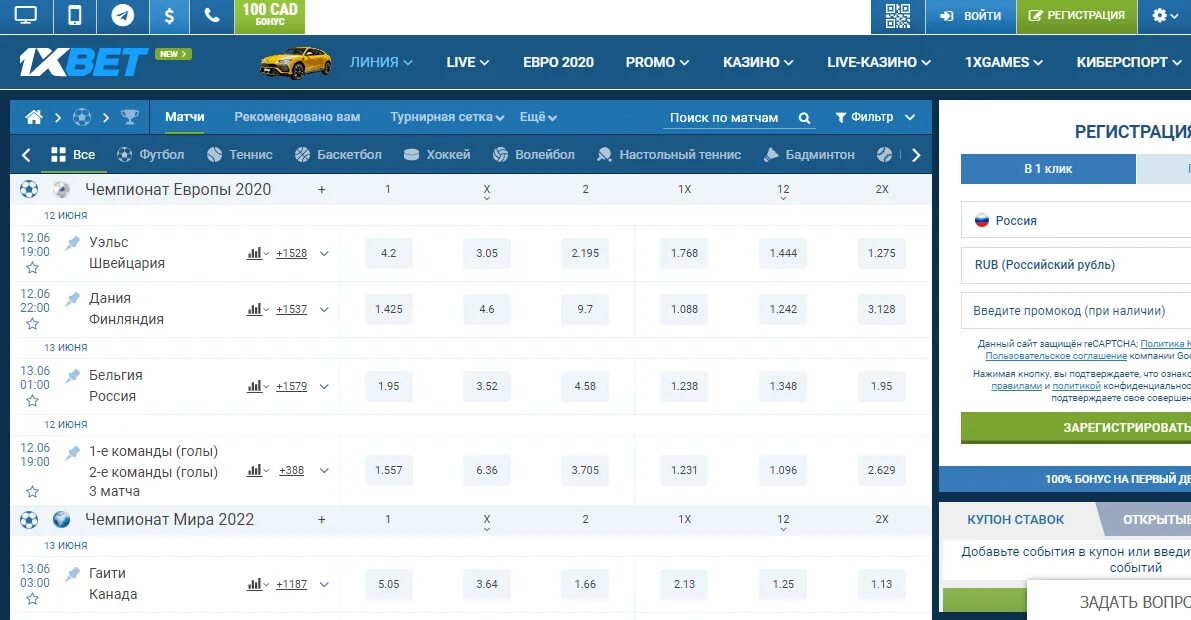The height and width of the screenshot is (620, 1191).
Task: Favorite the 1-е команды (голы) event
Action: click(x=32, y=492)
